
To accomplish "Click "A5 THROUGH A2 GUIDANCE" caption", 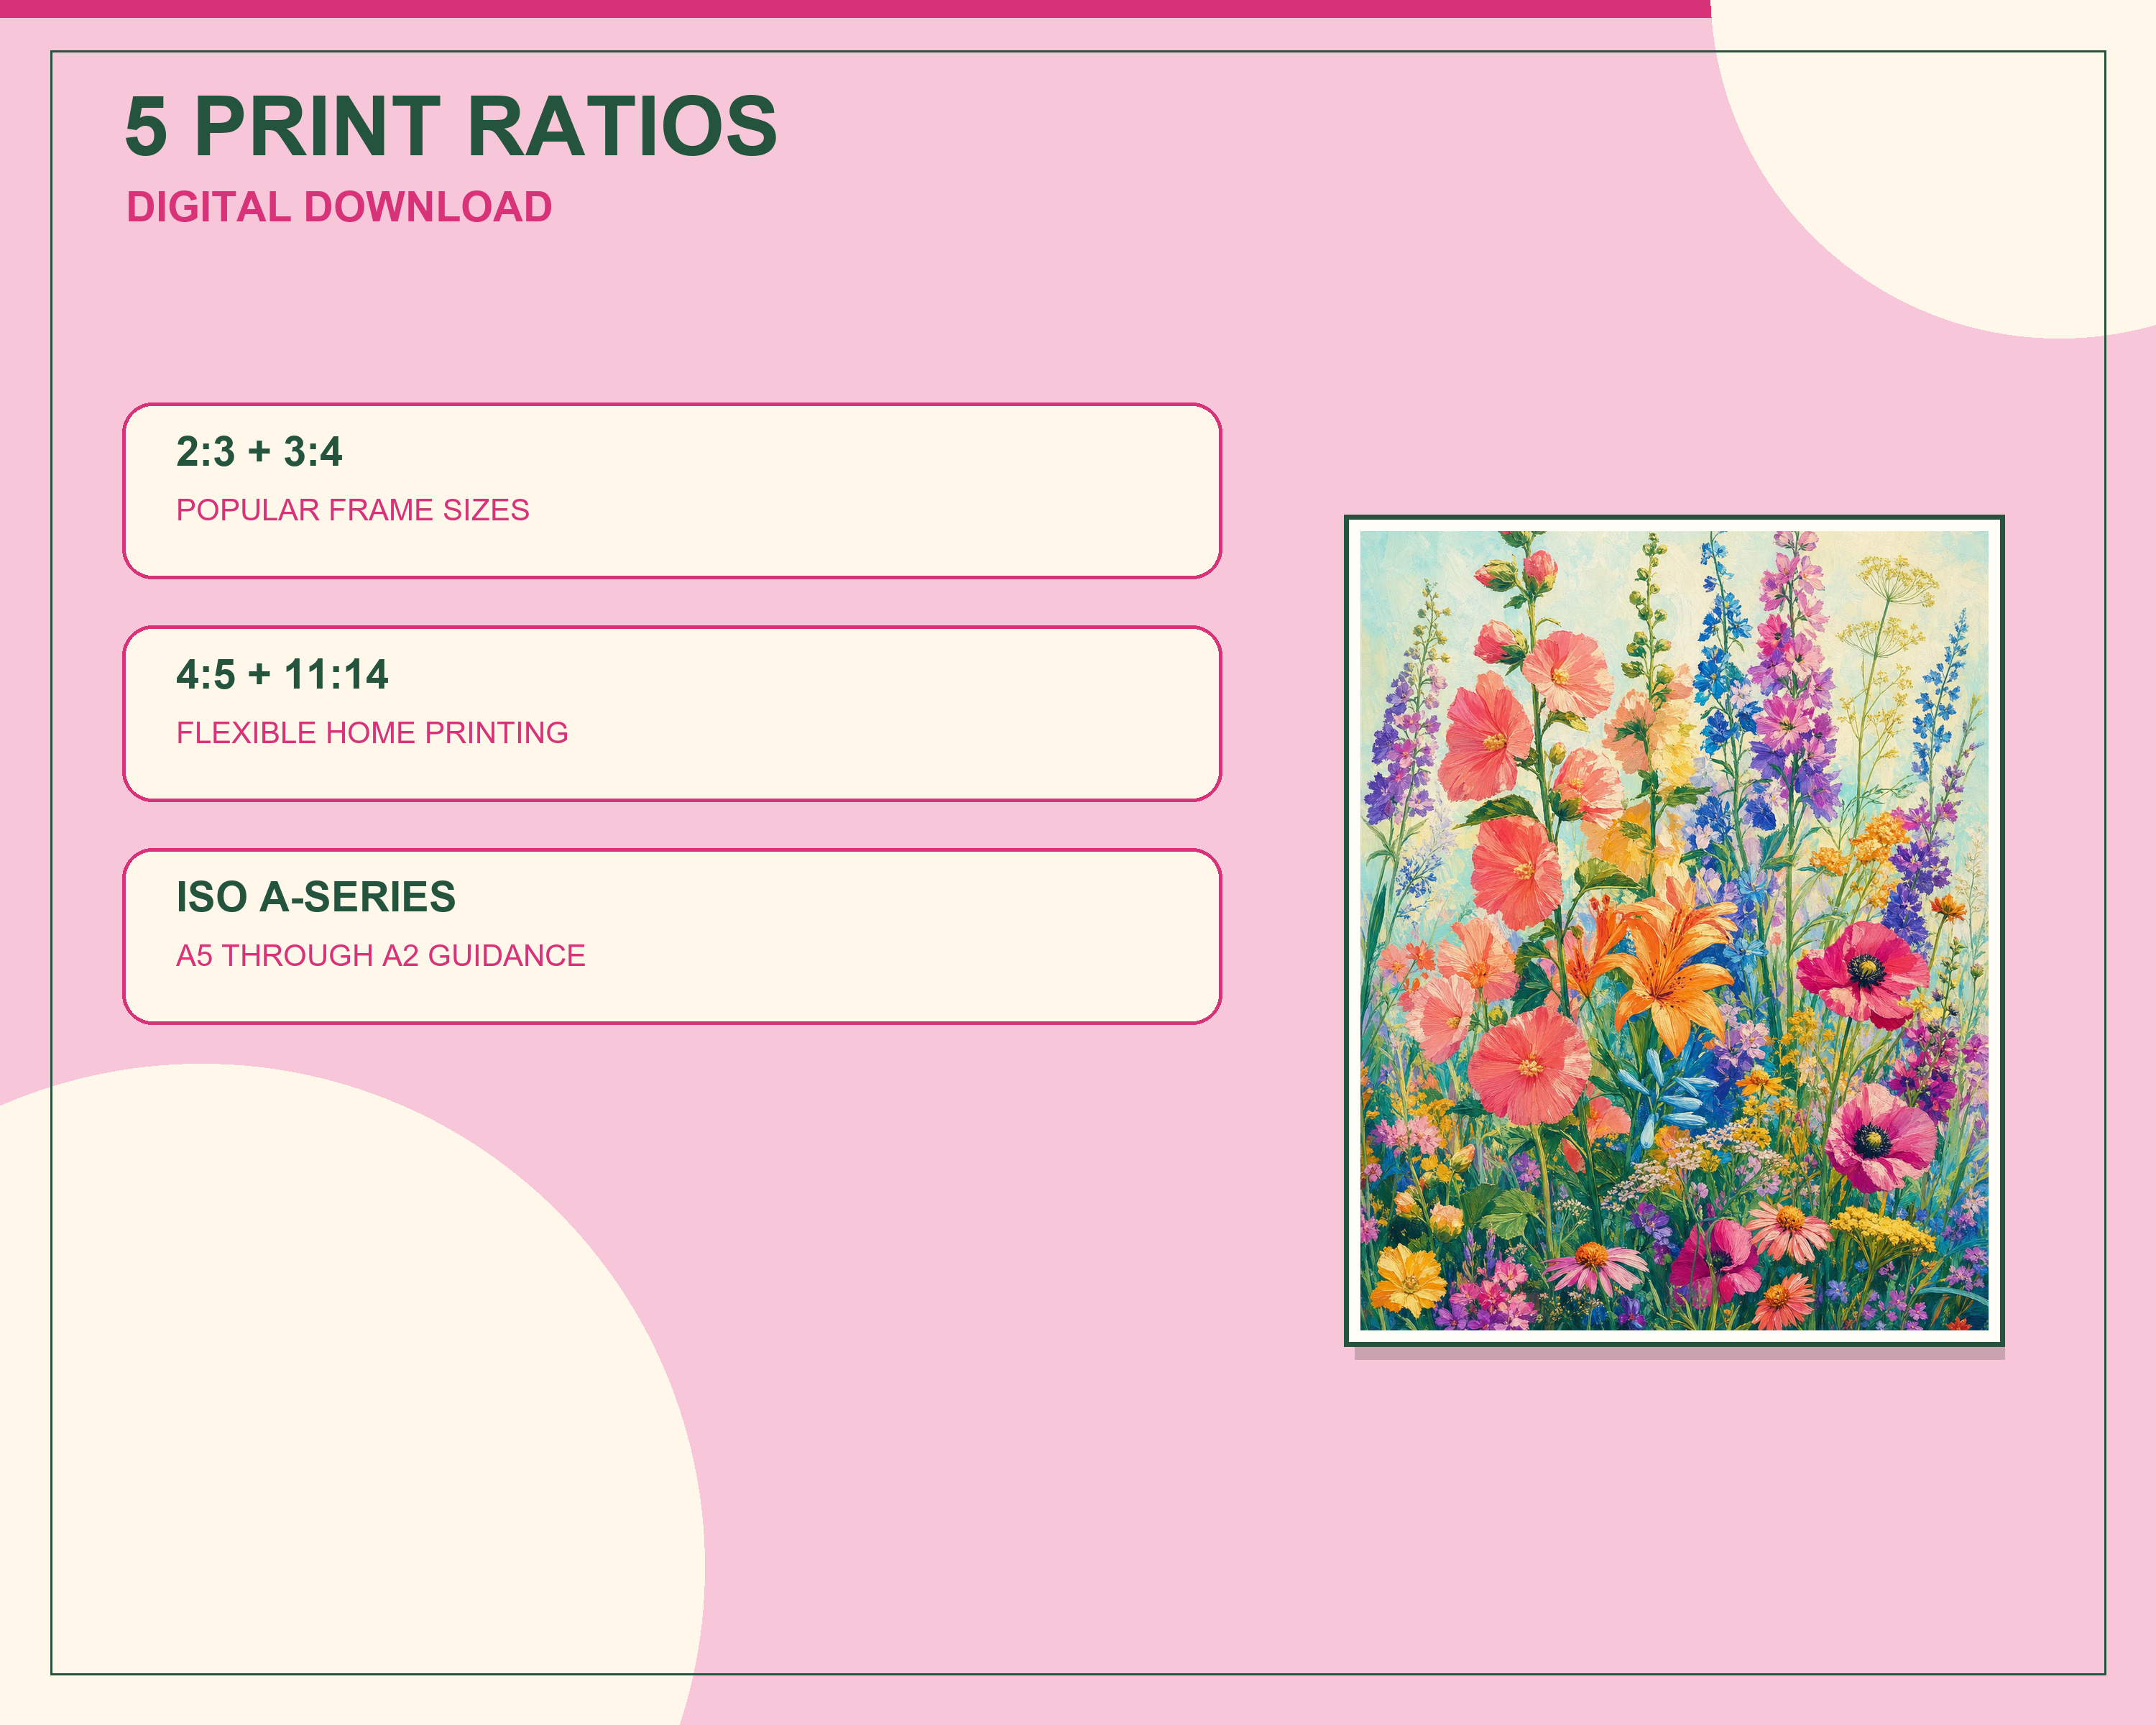I will (x=381, y=956).
